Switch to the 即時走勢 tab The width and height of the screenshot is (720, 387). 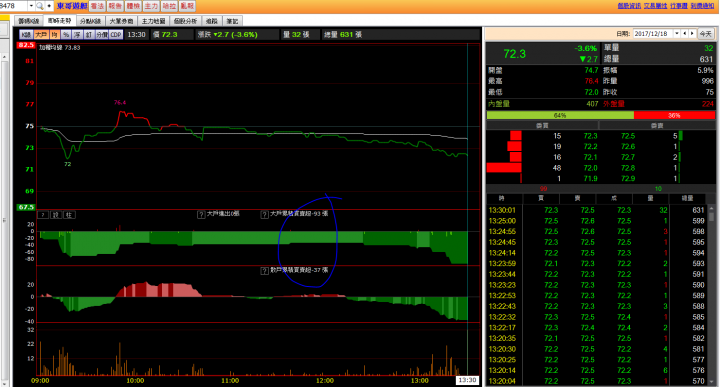click(60, 21)
